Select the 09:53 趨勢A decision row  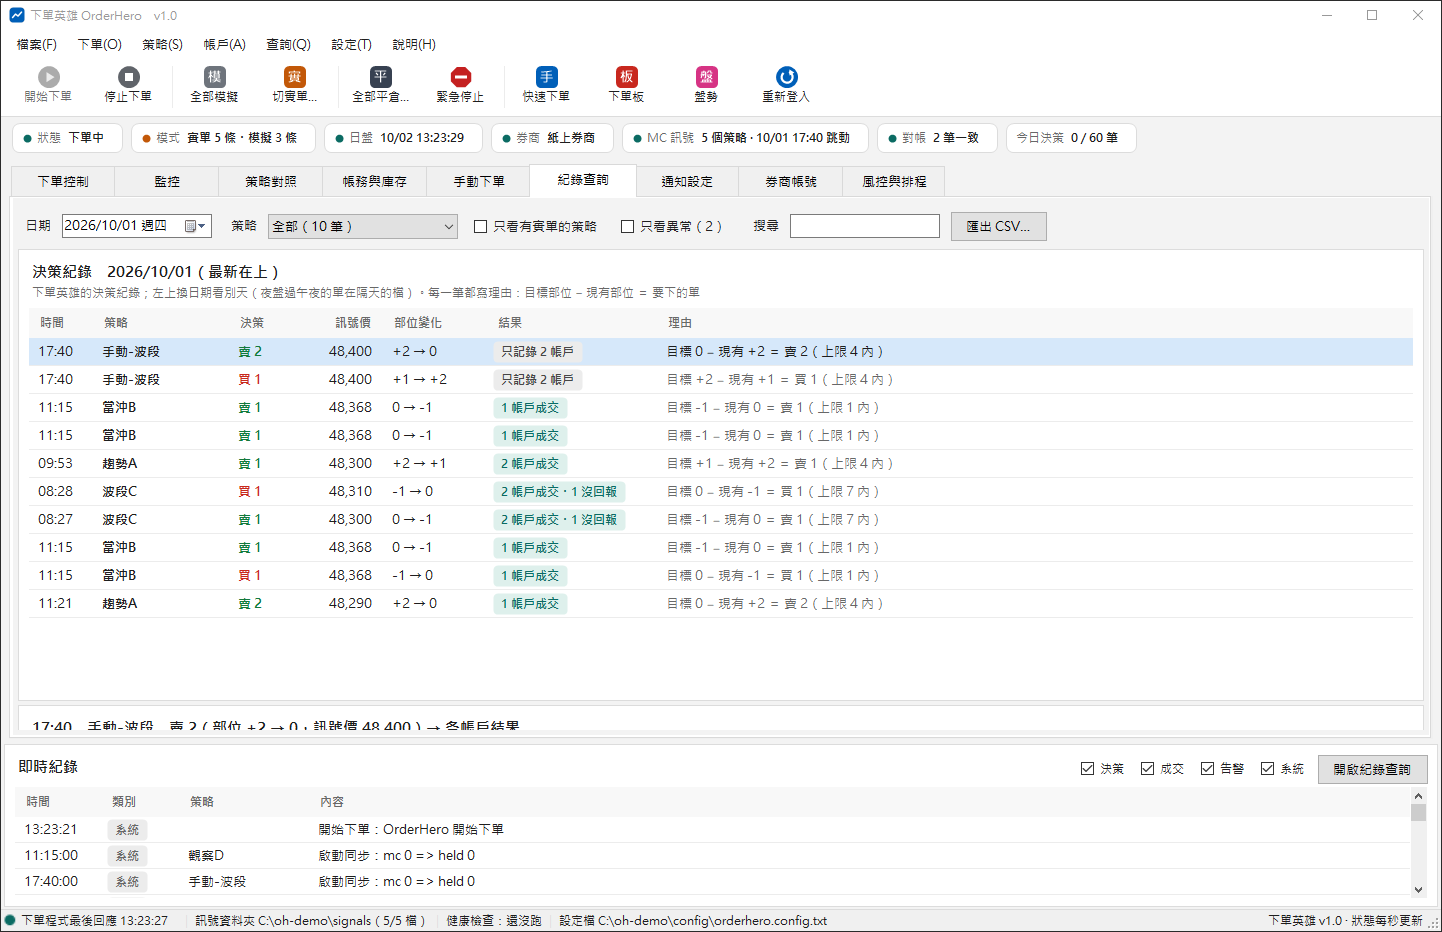click(720, 464)
